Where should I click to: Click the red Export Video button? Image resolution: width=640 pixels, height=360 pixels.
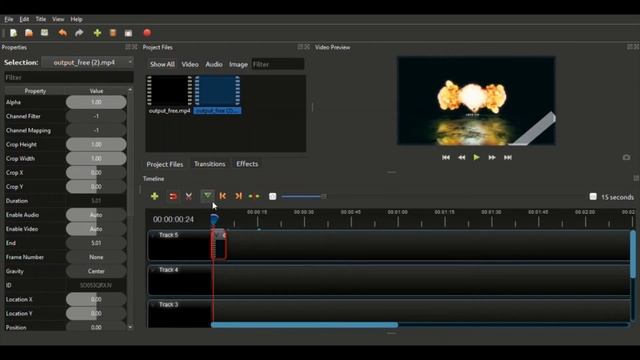[x=147, y=33]
